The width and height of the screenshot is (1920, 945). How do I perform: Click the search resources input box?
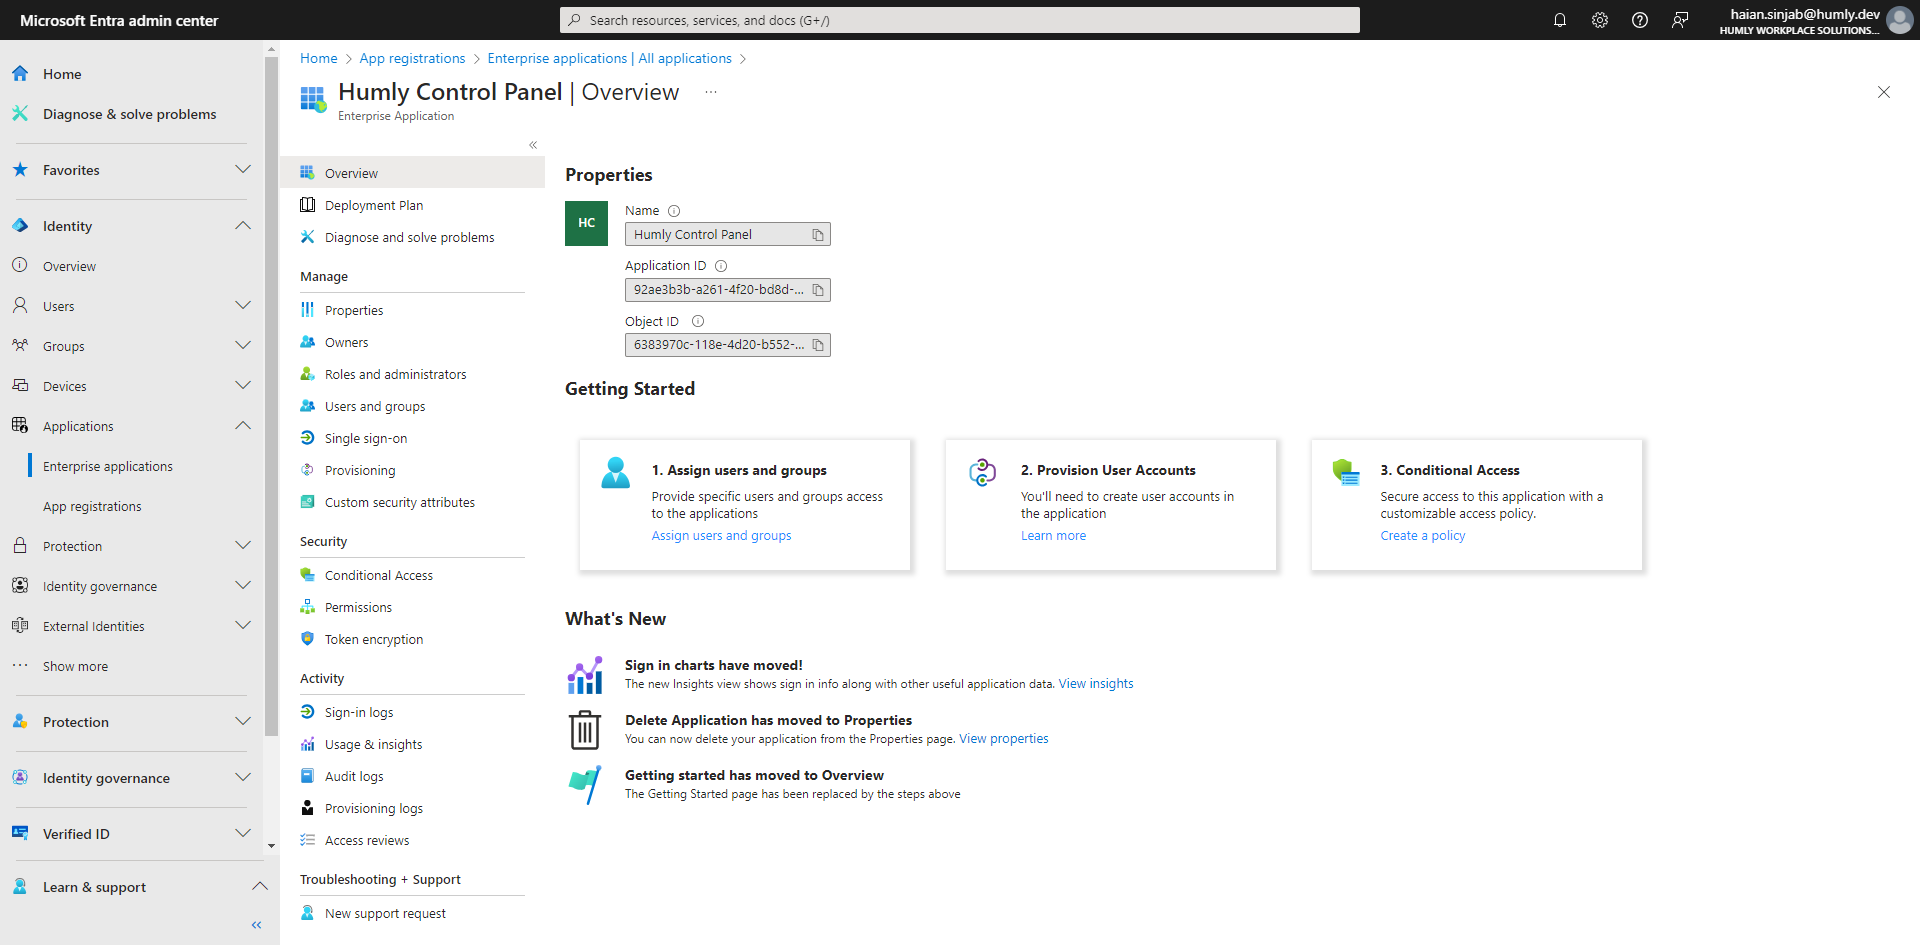[960, 20]
